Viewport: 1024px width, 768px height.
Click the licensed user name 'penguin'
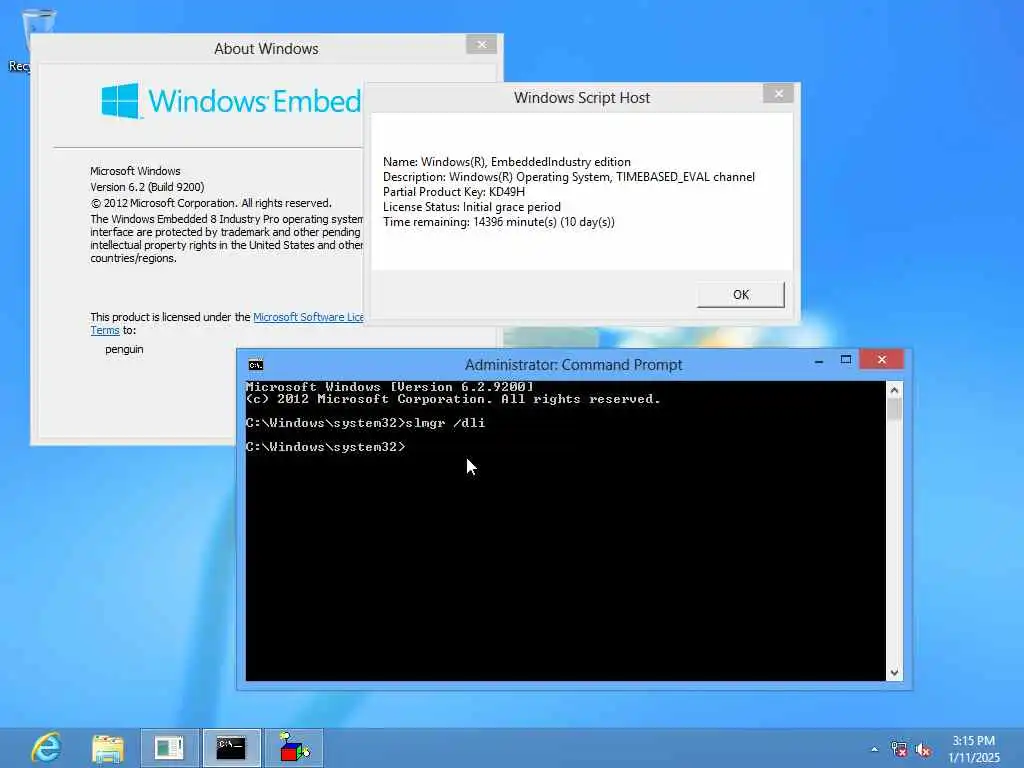click(x=124, y=349)
